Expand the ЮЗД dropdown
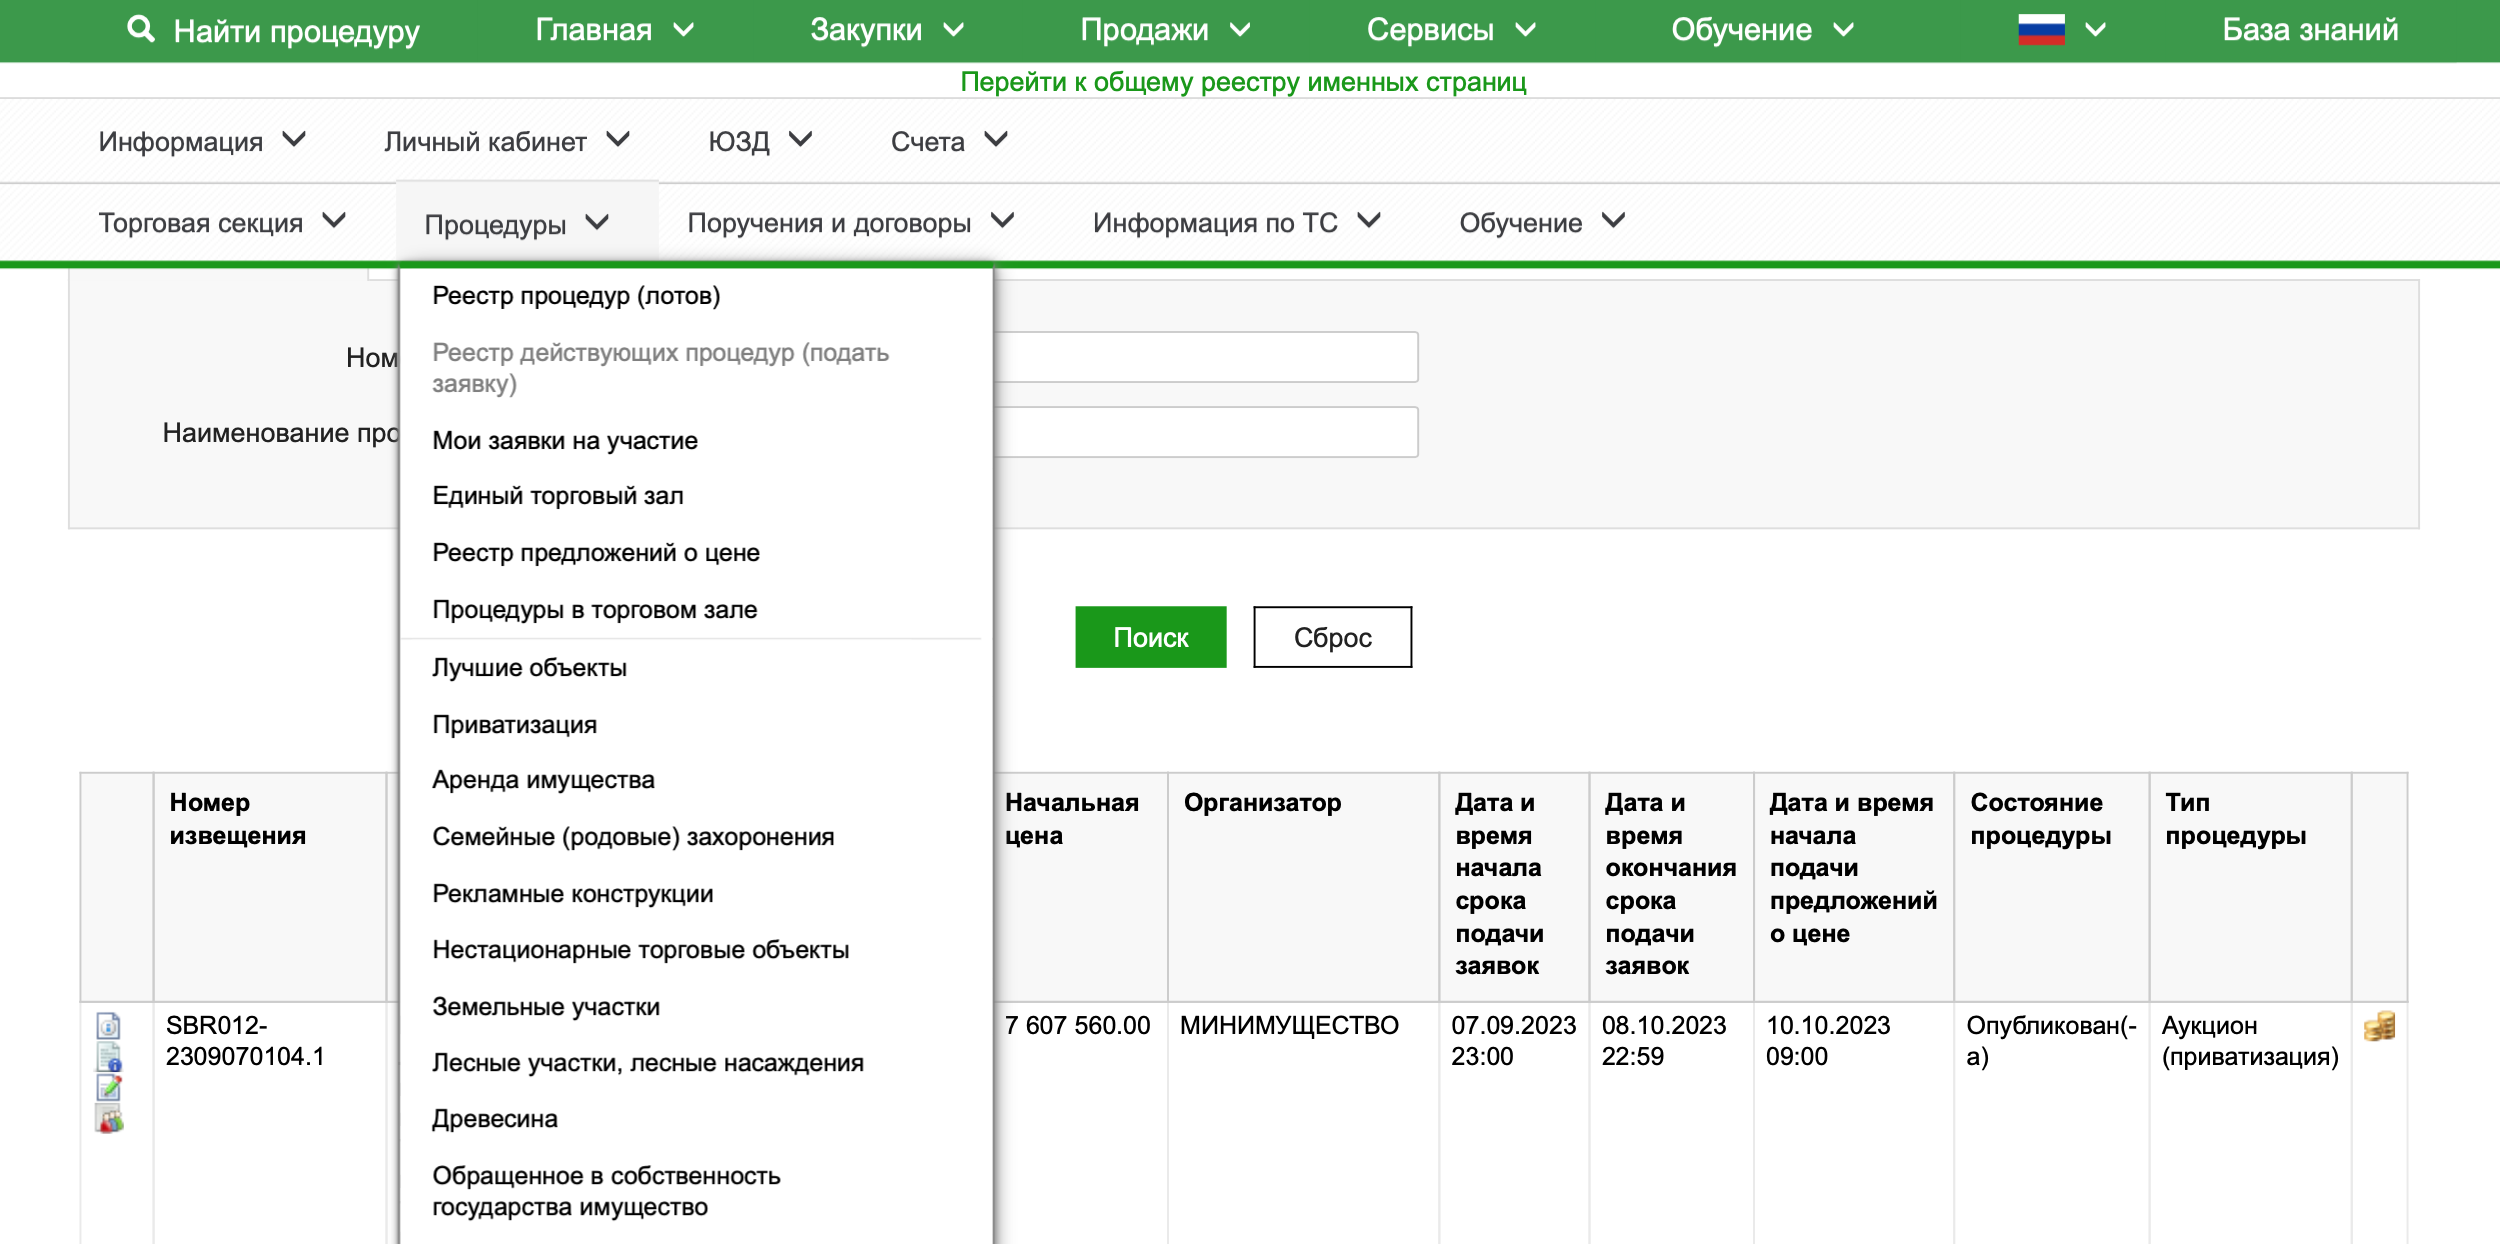The height and width of the screenshot is (1244, 2500). tap(760, 141)
